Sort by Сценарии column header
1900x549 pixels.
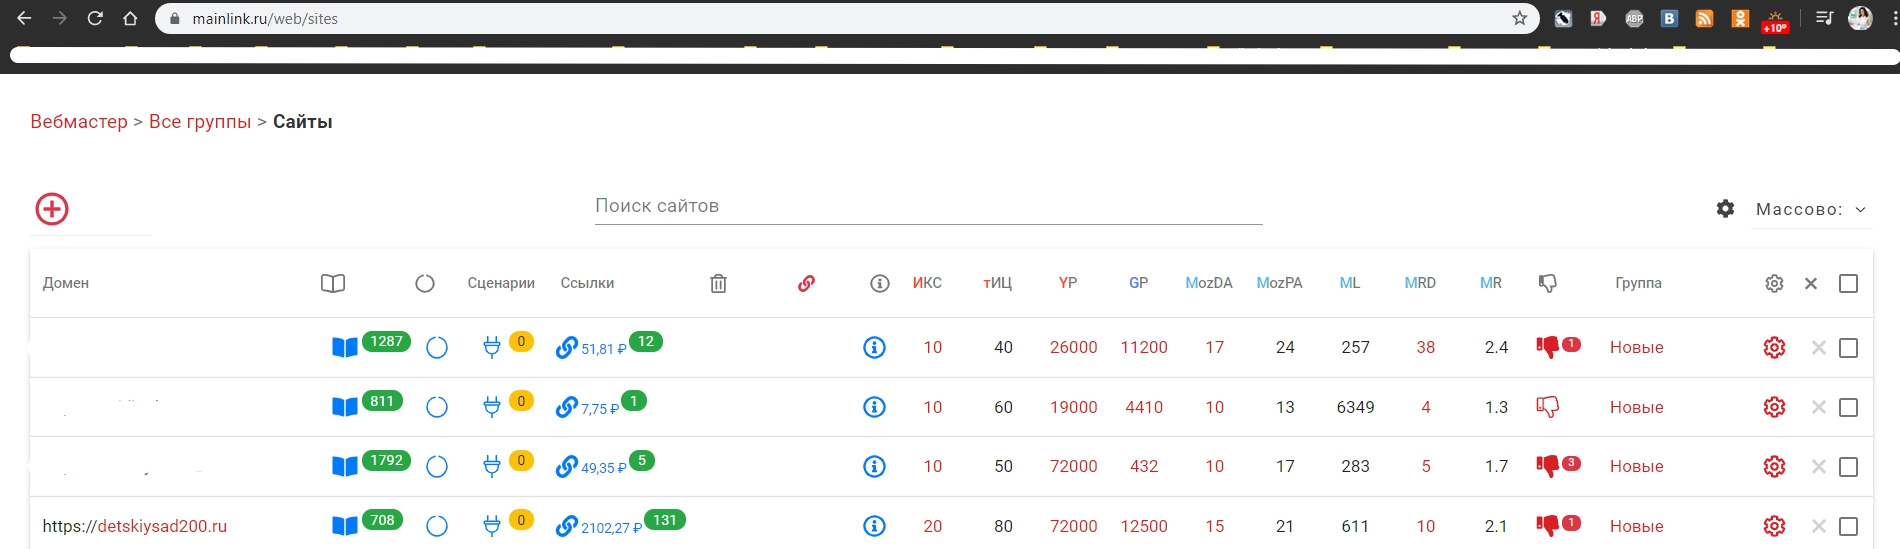501,283
